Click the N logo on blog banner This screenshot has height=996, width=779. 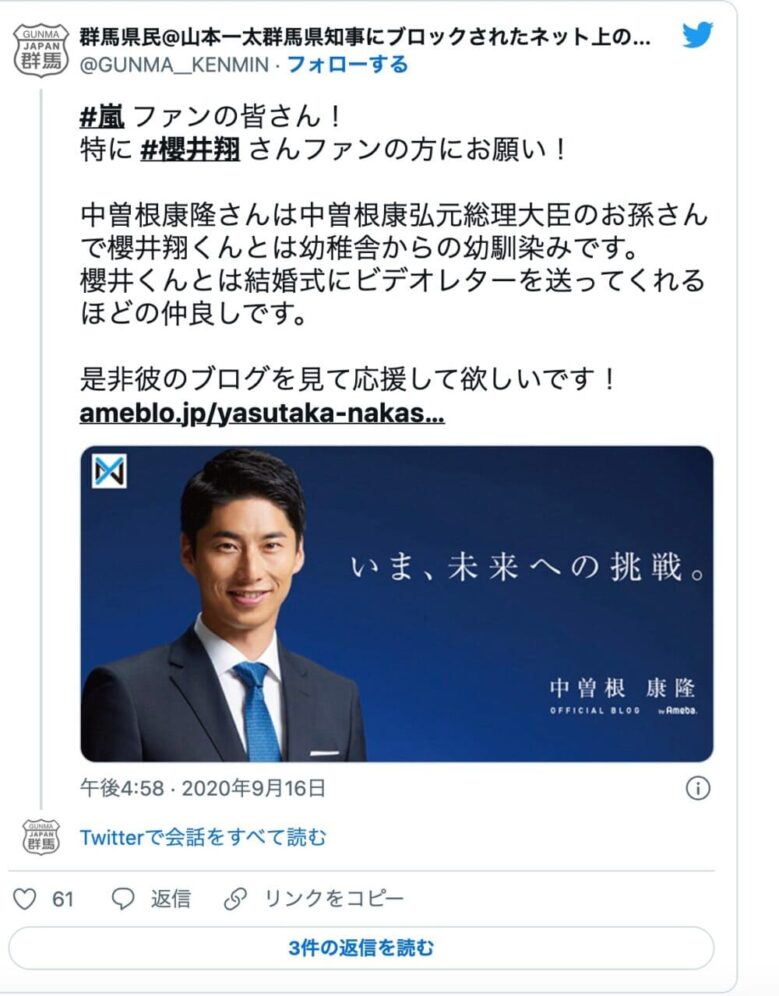tap(109, 471)
